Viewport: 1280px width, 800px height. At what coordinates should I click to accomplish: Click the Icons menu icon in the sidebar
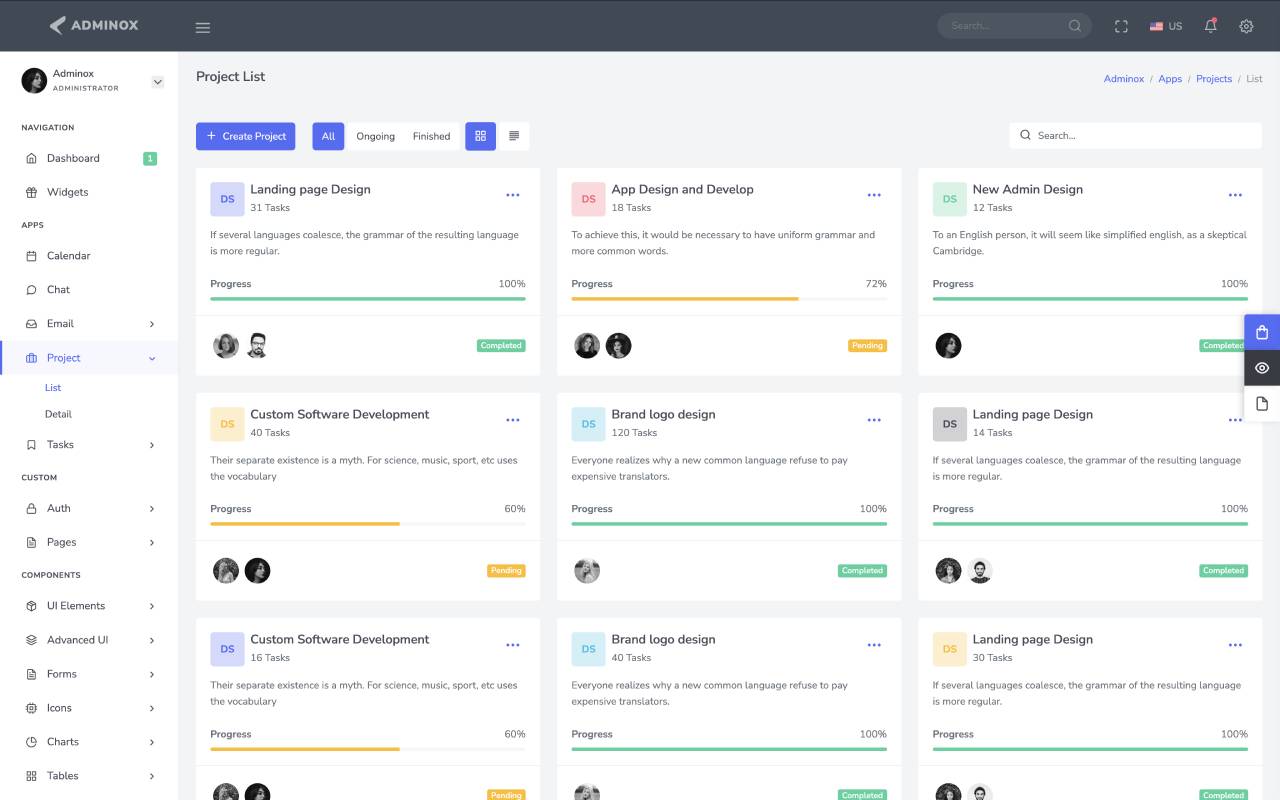click(x=31, y=708)
